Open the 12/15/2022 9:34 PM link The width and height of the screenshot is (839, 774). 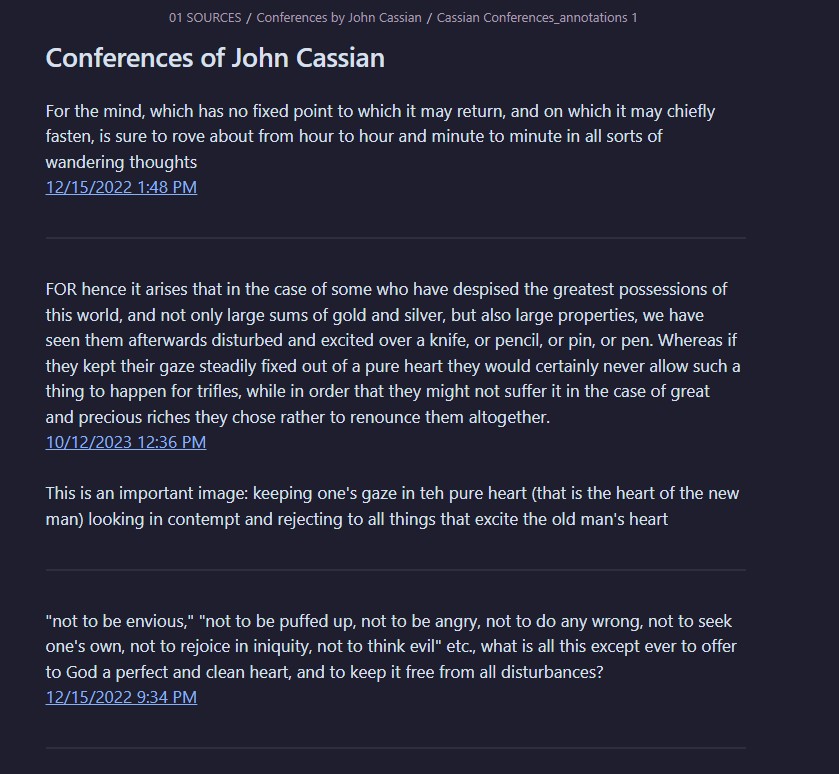[x=121, y=697]
